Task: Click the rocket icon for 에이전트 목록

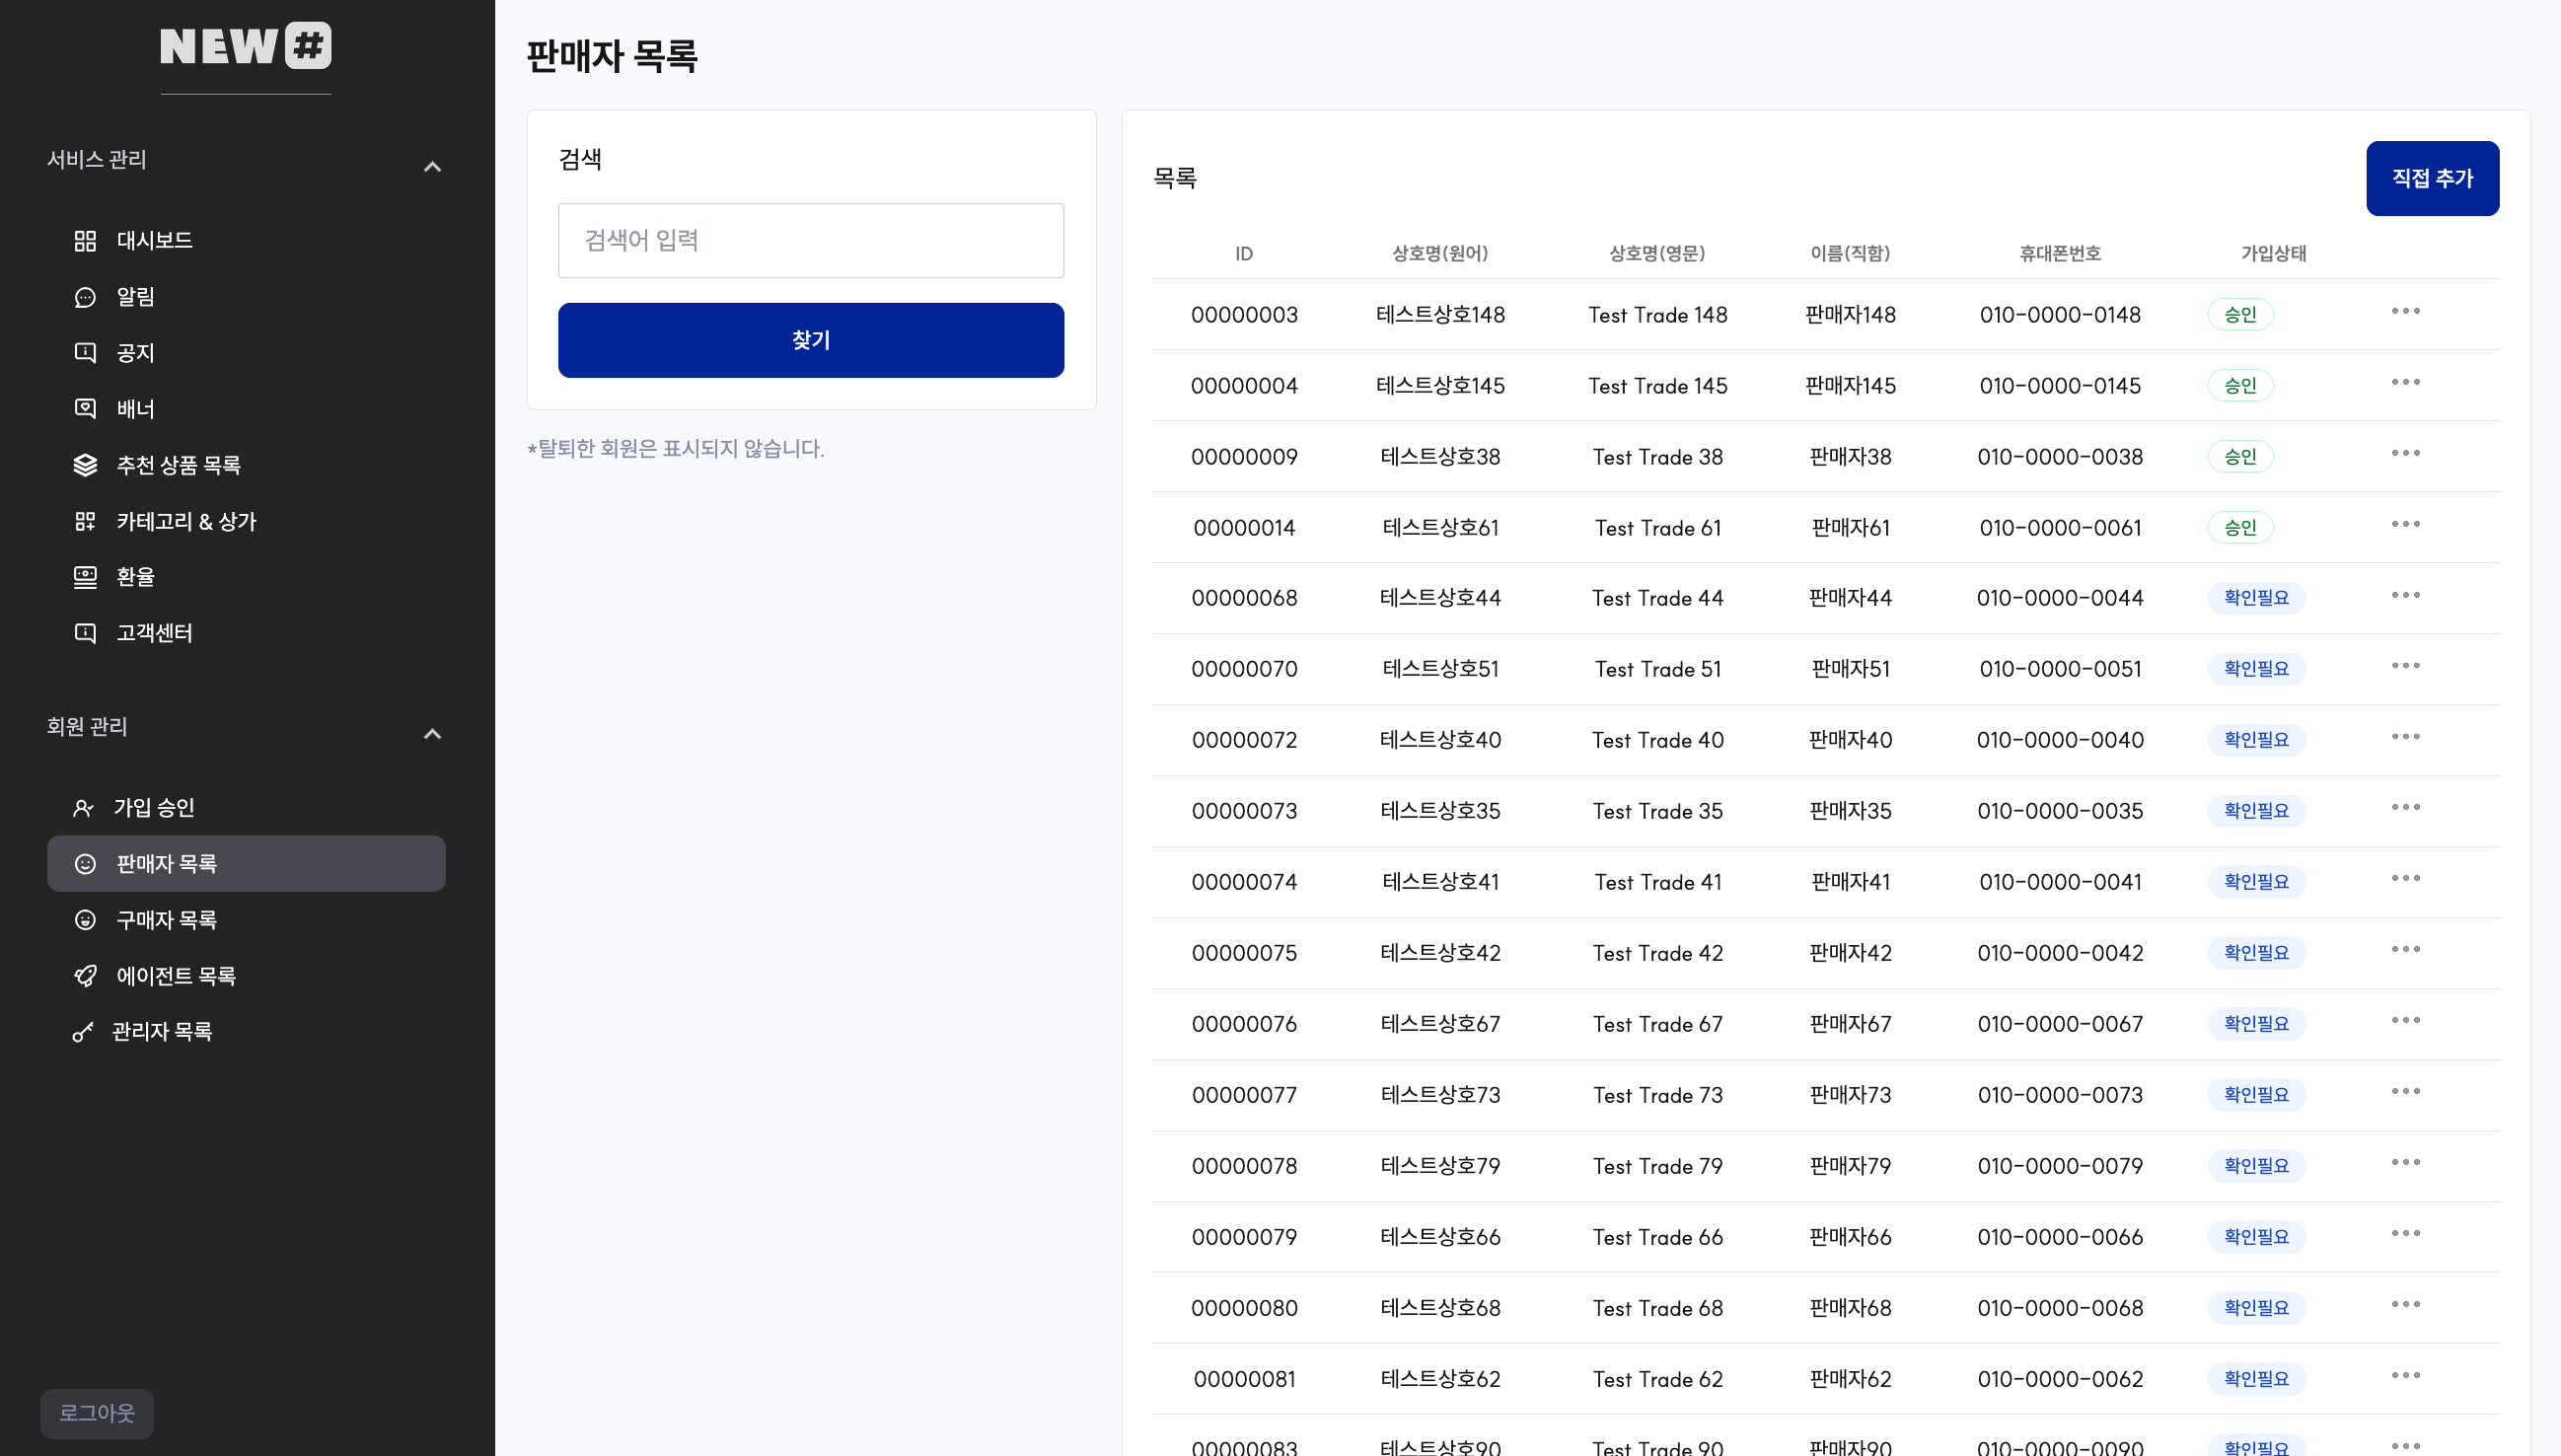Action: coord(85,976)
